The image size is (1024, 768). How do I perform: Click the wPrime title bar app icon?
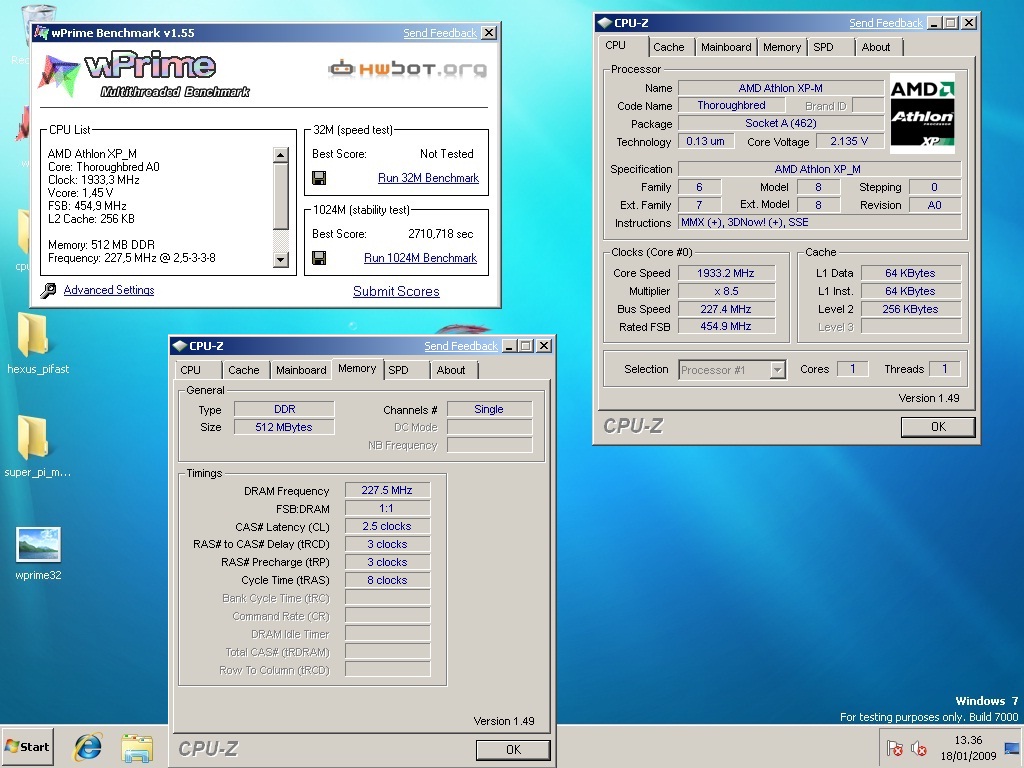click(42, 32)
